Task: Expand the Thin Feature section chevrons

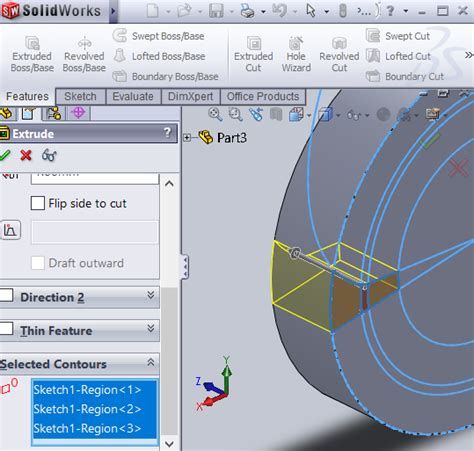Action: (x=151, y=329)
